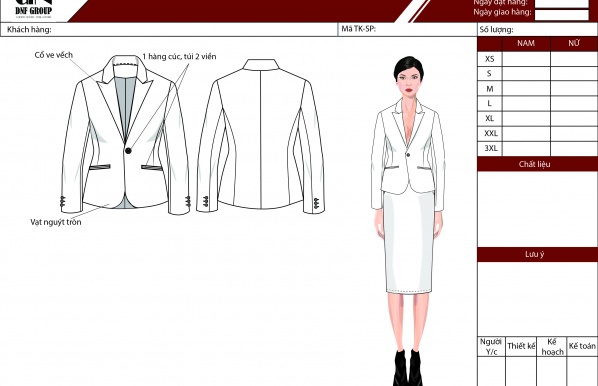The width and height of the screenshot is (598, 386).
Task: Click the front jacket center button
Action: coord(128,151)
